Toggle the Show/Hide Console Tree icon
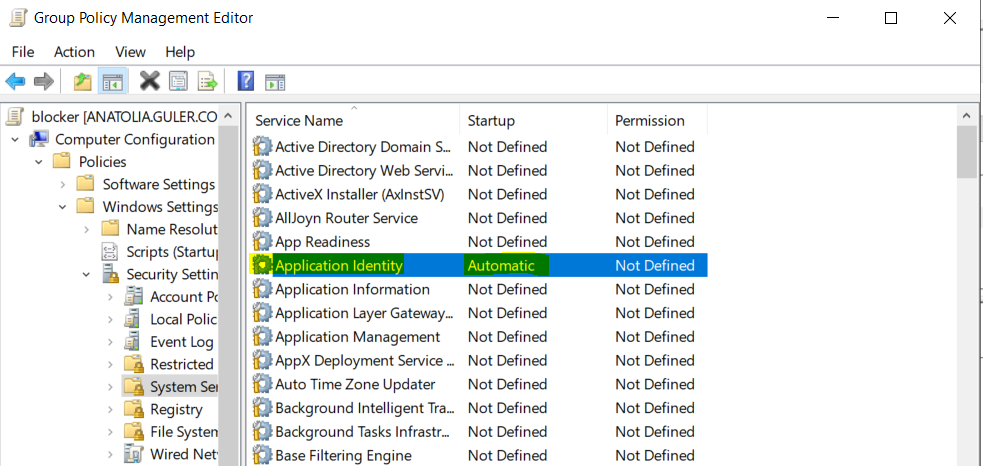 coord(112,82)
